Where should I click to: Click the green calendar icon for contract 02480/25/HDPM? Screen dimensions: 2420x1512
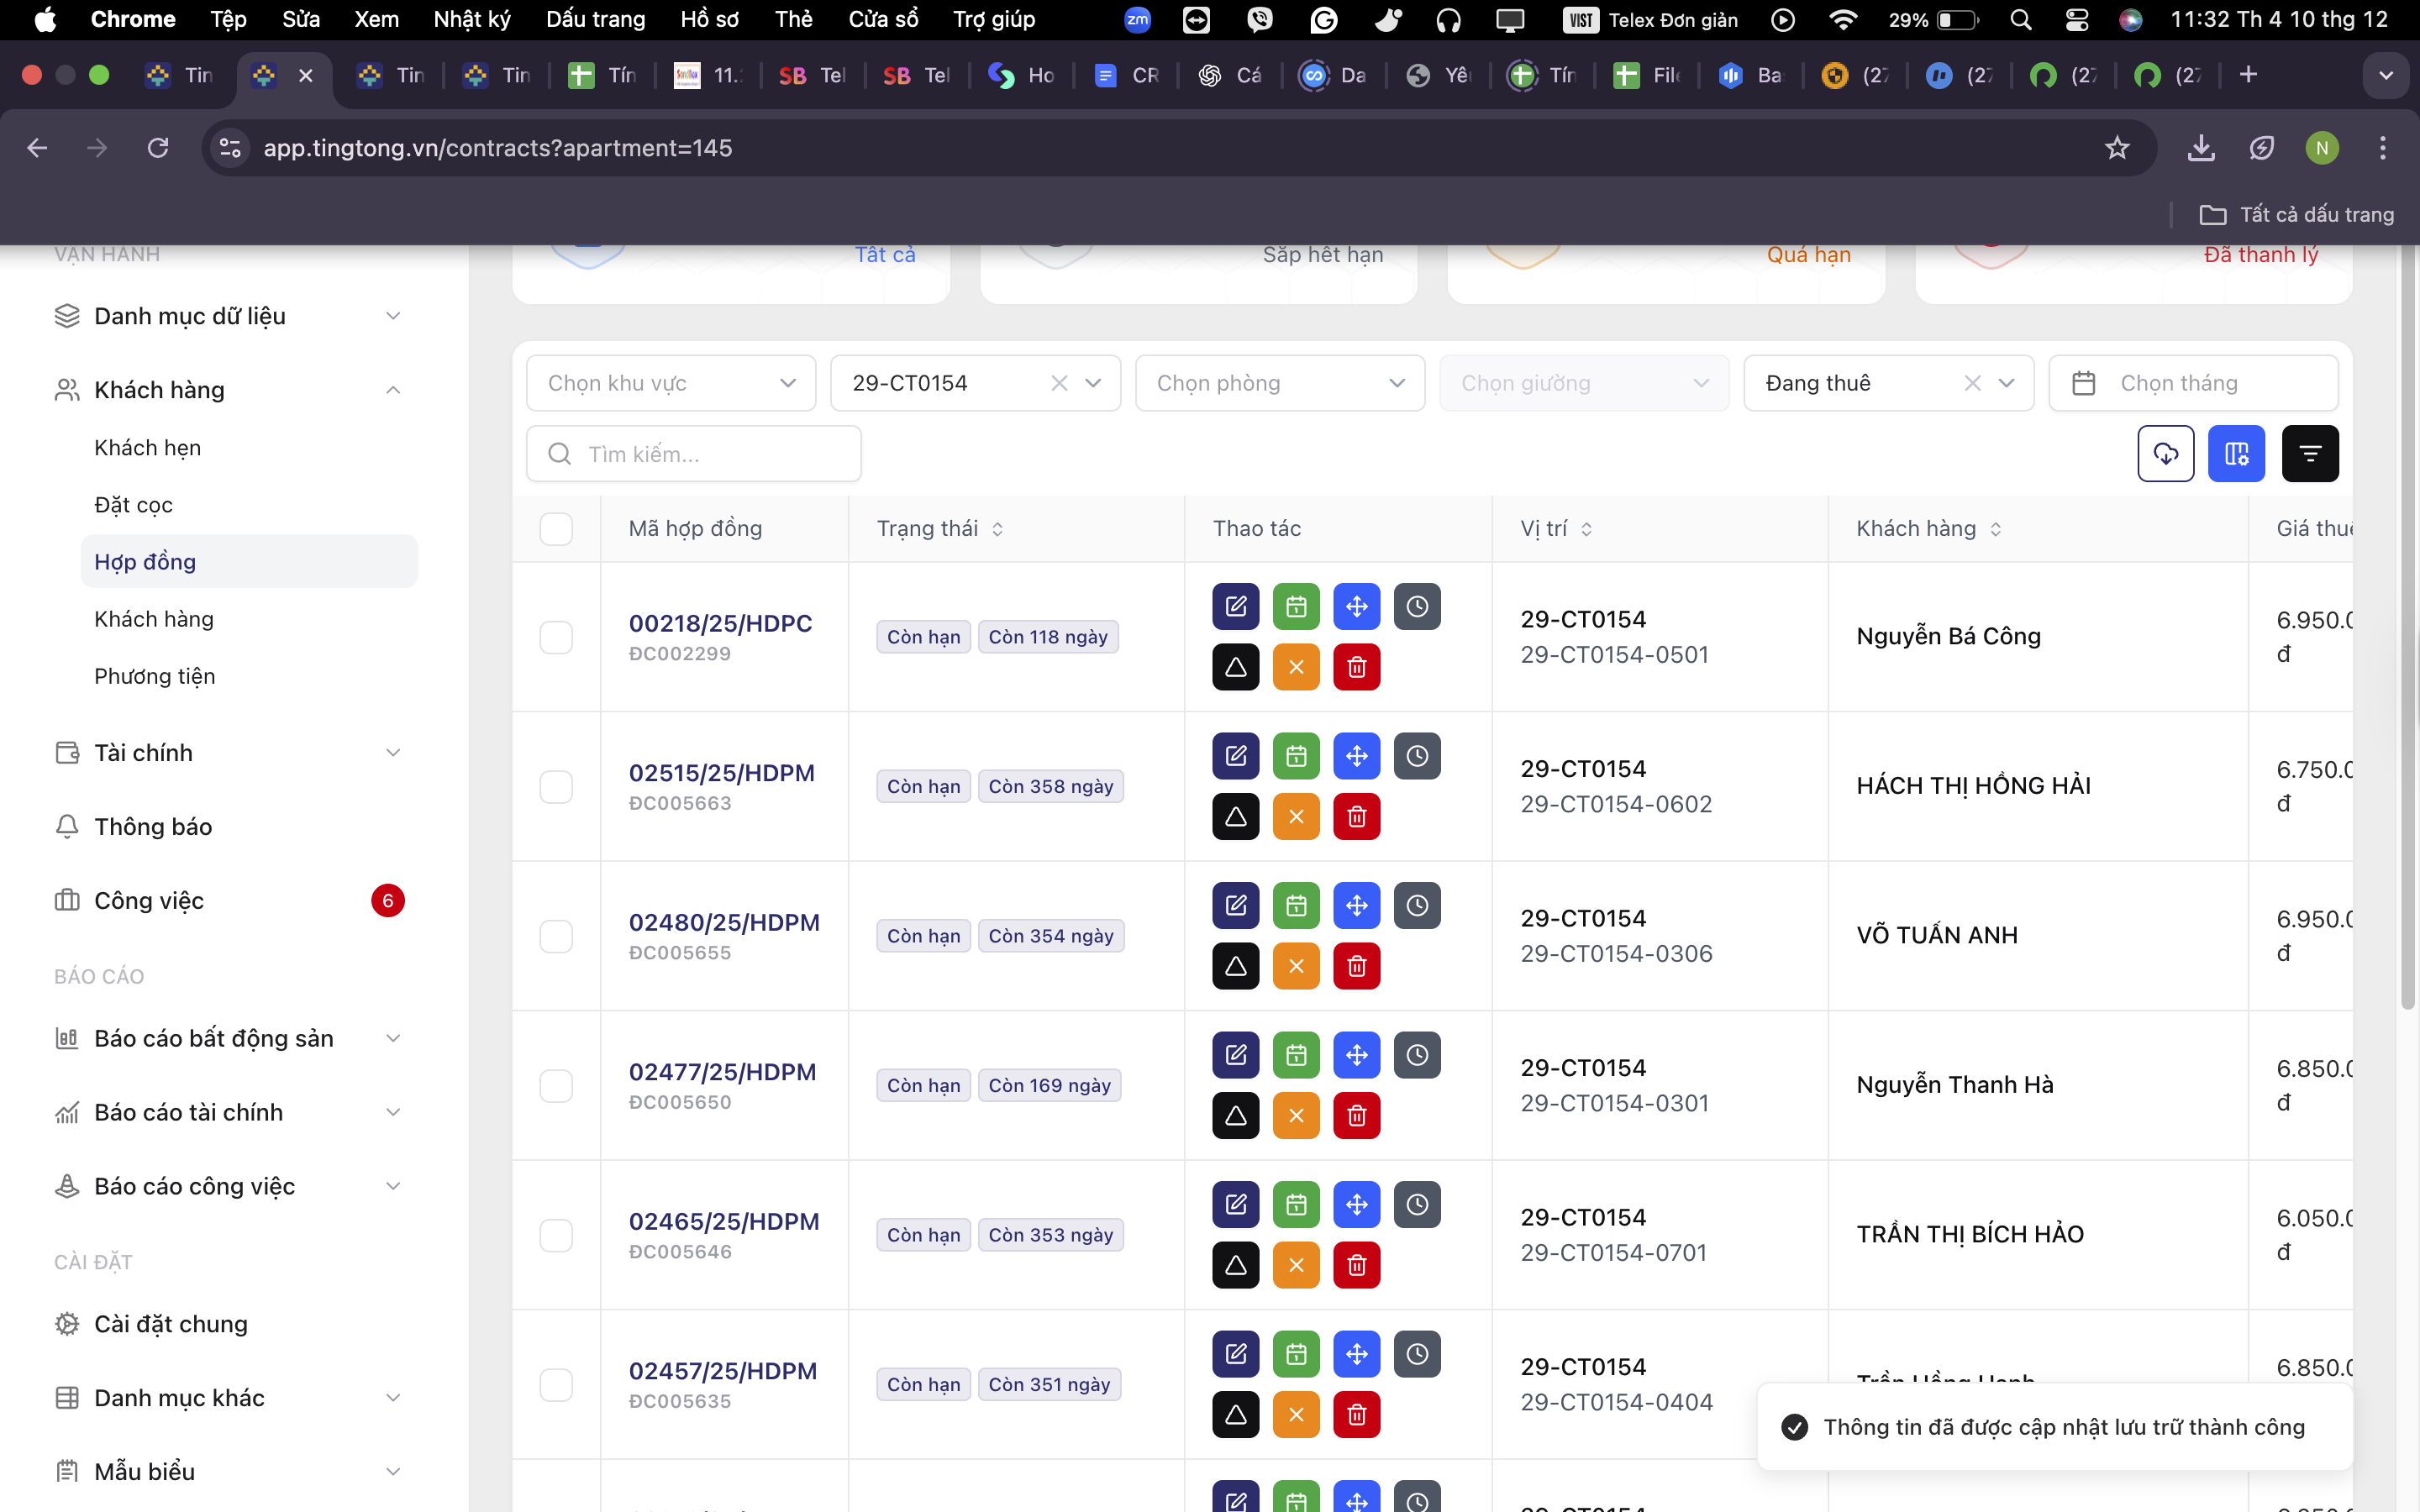point(1296,906)
